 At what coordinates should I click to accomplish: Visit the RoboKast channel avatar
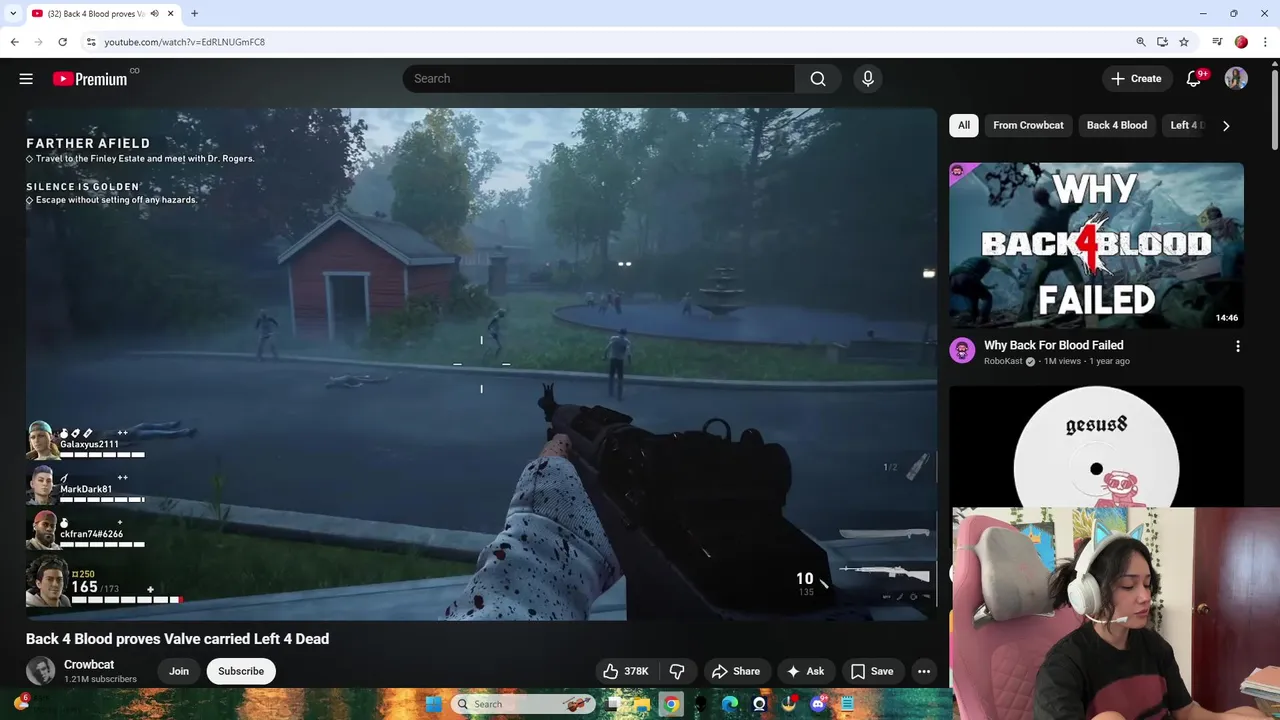click(x=962, y=350)
